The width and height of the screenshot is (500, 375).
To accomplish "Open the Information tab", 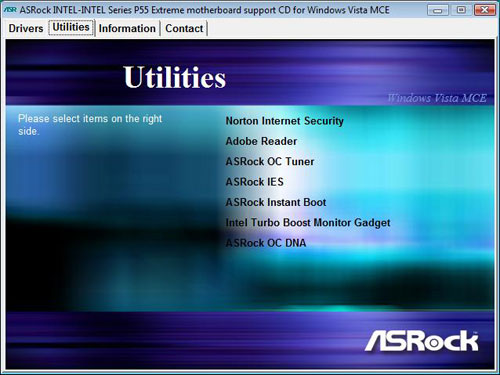I will (x=127, y=28).
